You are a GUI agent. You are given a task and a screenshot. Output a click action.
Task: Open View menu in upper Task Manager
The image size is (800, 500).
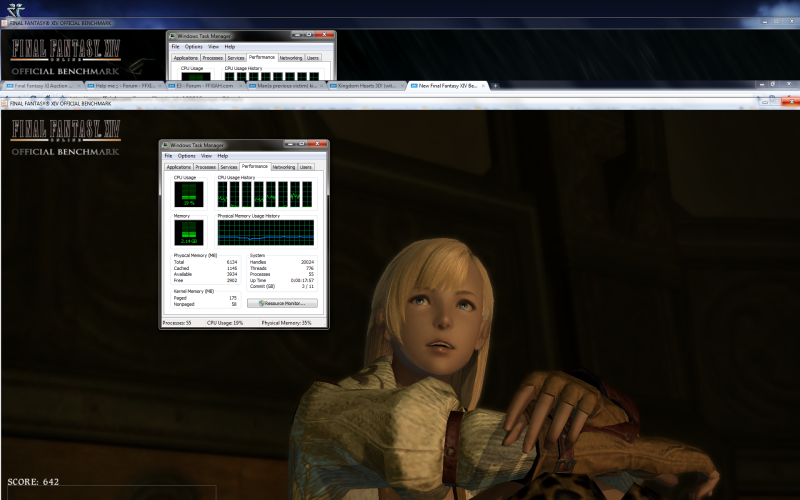pyautogui.click(x=213, y=46)
